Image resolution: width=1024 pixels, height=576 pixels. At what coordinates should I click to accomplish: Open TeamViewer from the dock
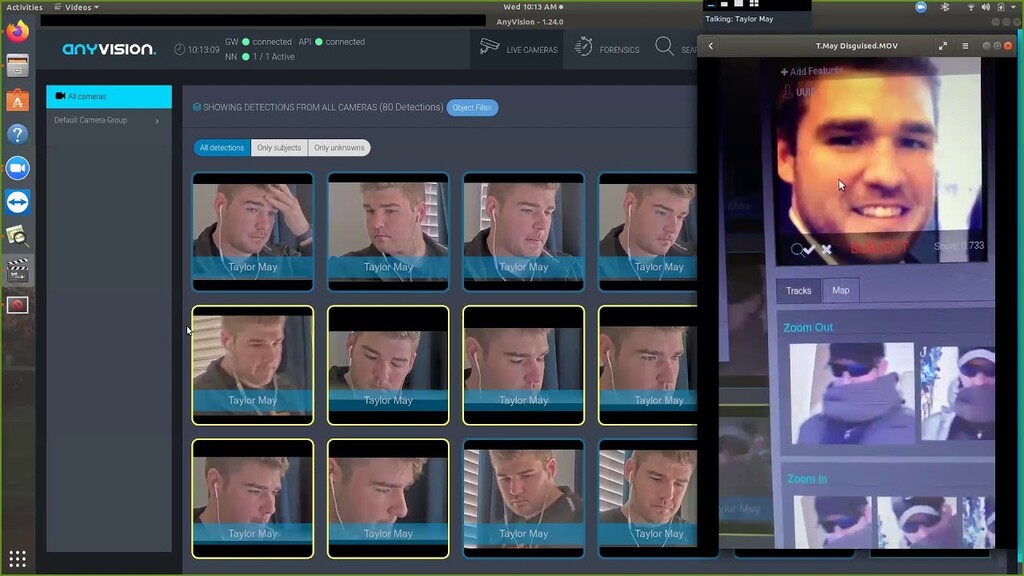pos(17,203)
